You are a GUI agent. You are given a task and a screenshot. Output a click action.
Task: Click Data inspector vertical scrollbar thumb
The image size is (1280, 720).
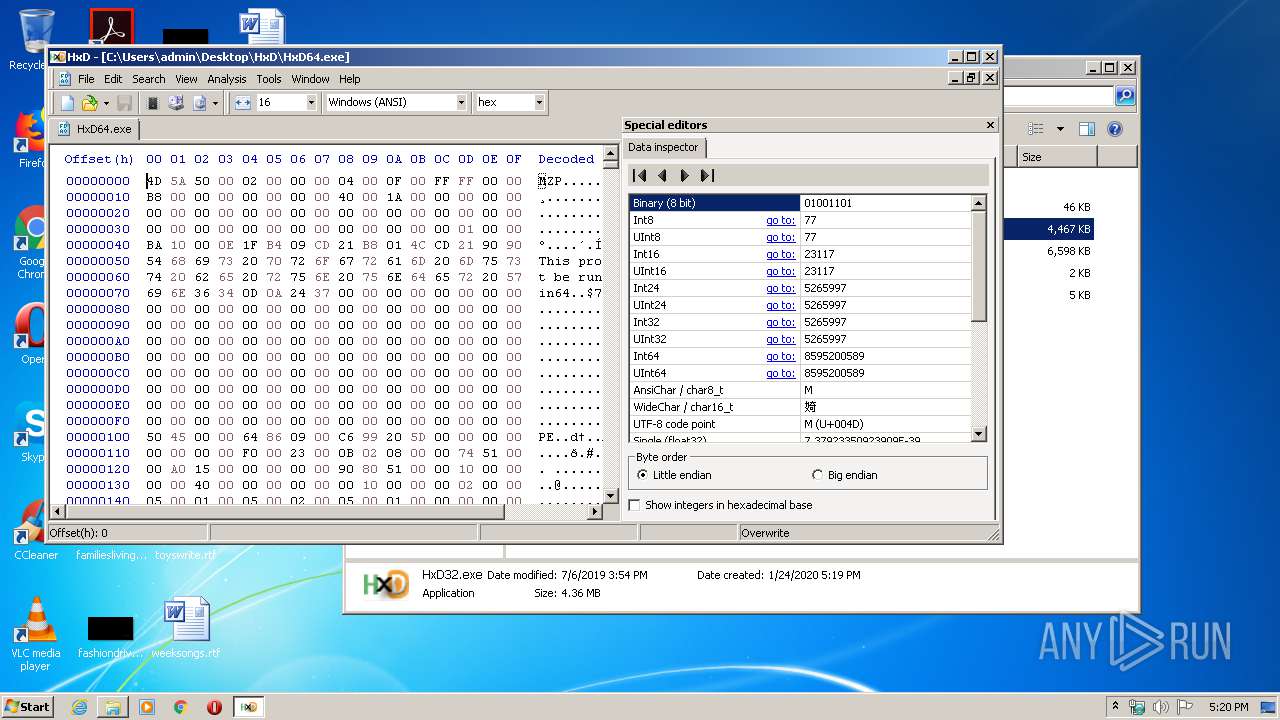[x=979, y=266]
